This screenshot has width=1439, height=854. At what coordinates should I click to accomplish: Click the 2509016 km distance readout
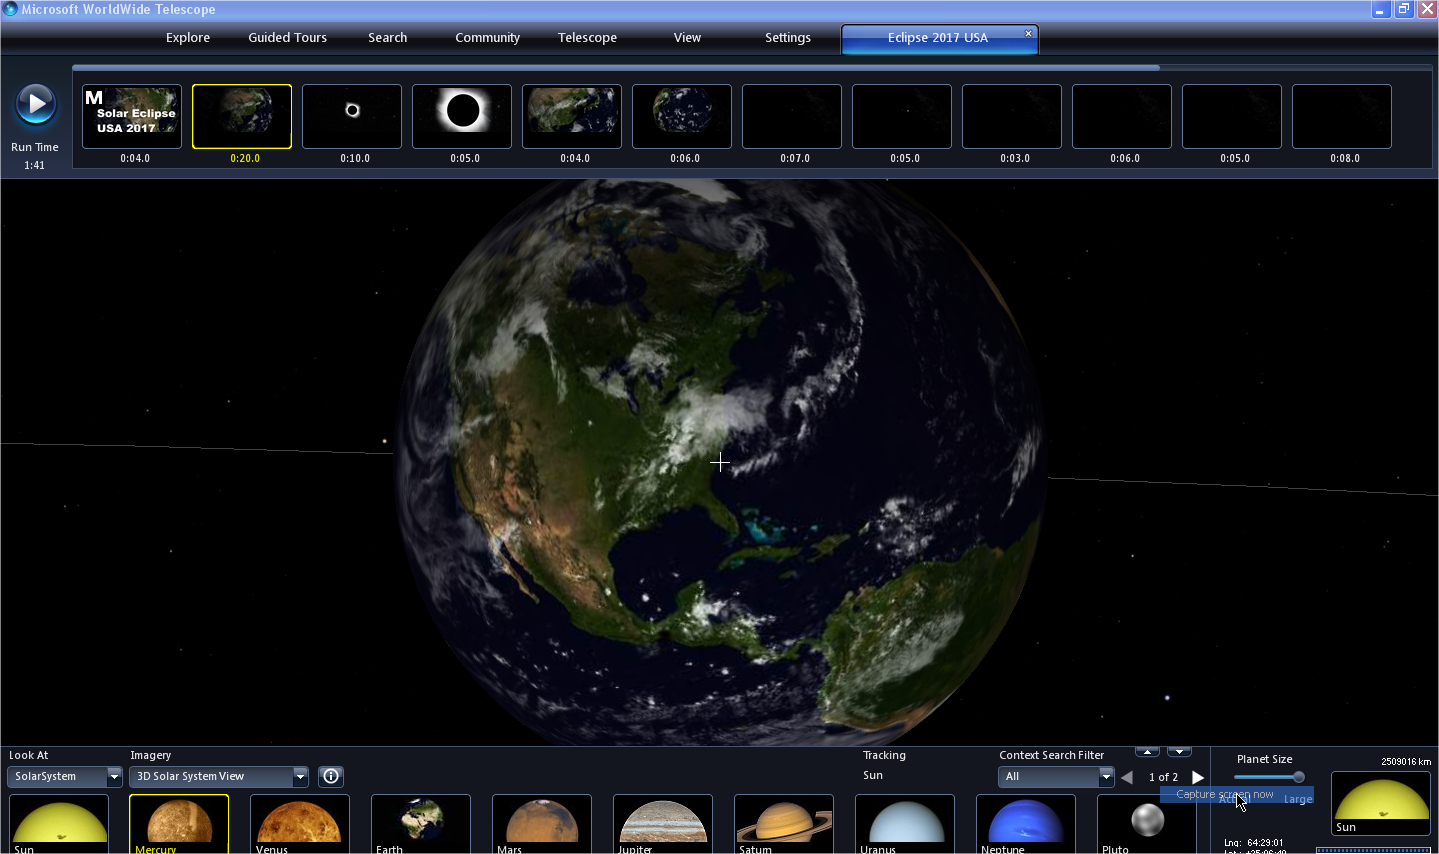coord(1406,762)
